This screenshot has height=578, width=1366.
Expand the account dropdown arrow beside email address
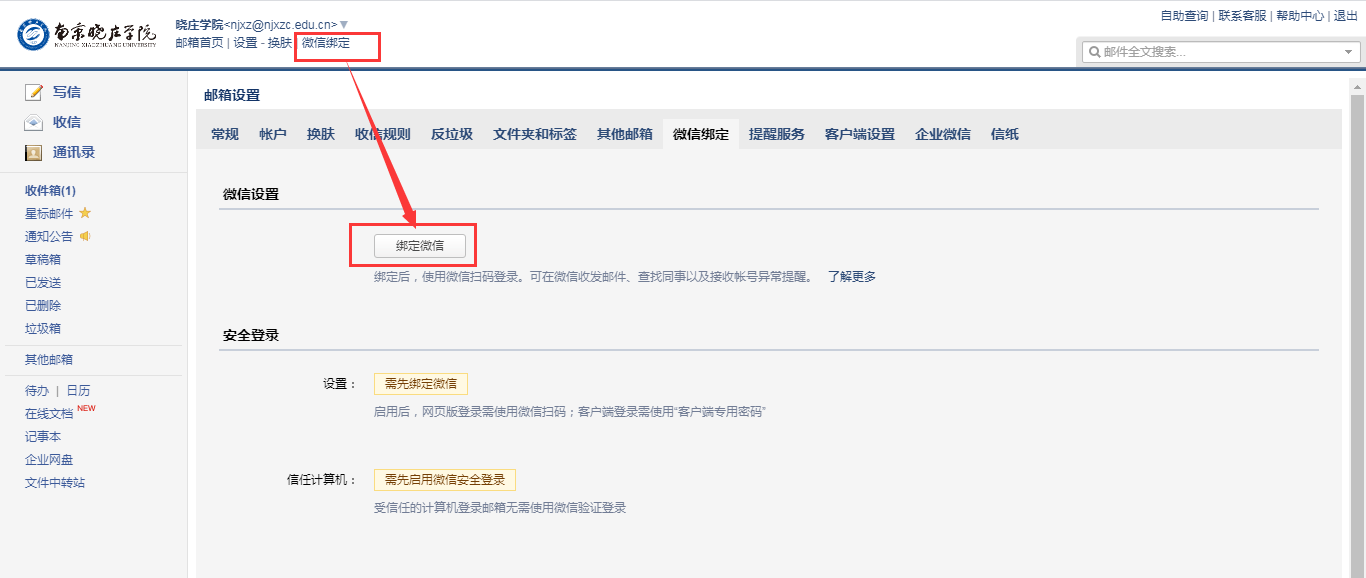tap(344, 24)
